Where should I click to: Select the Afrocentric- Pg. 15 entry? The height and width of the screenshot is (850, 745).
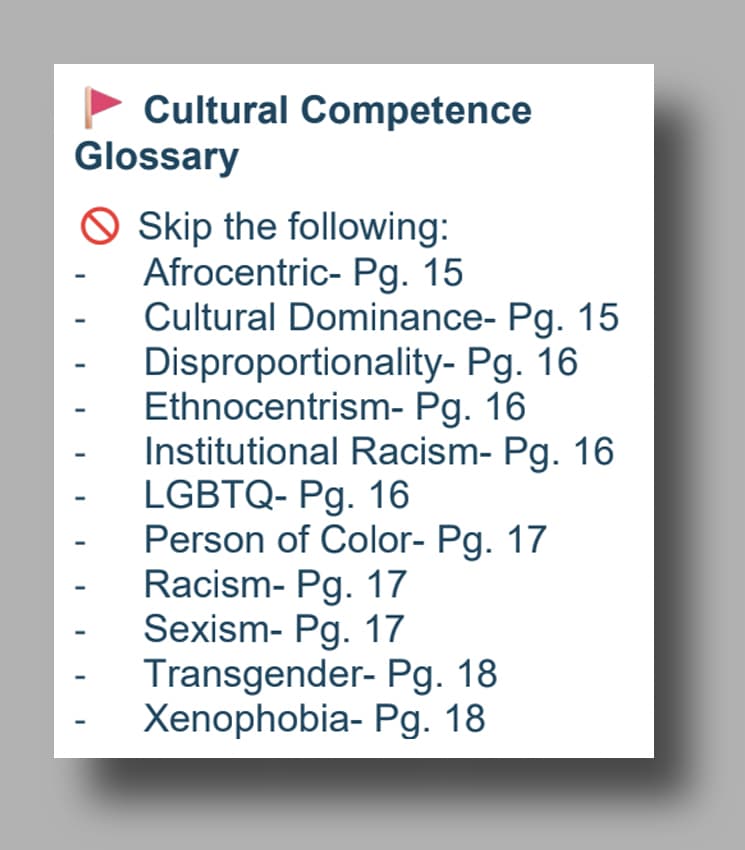tap(303, 272)
